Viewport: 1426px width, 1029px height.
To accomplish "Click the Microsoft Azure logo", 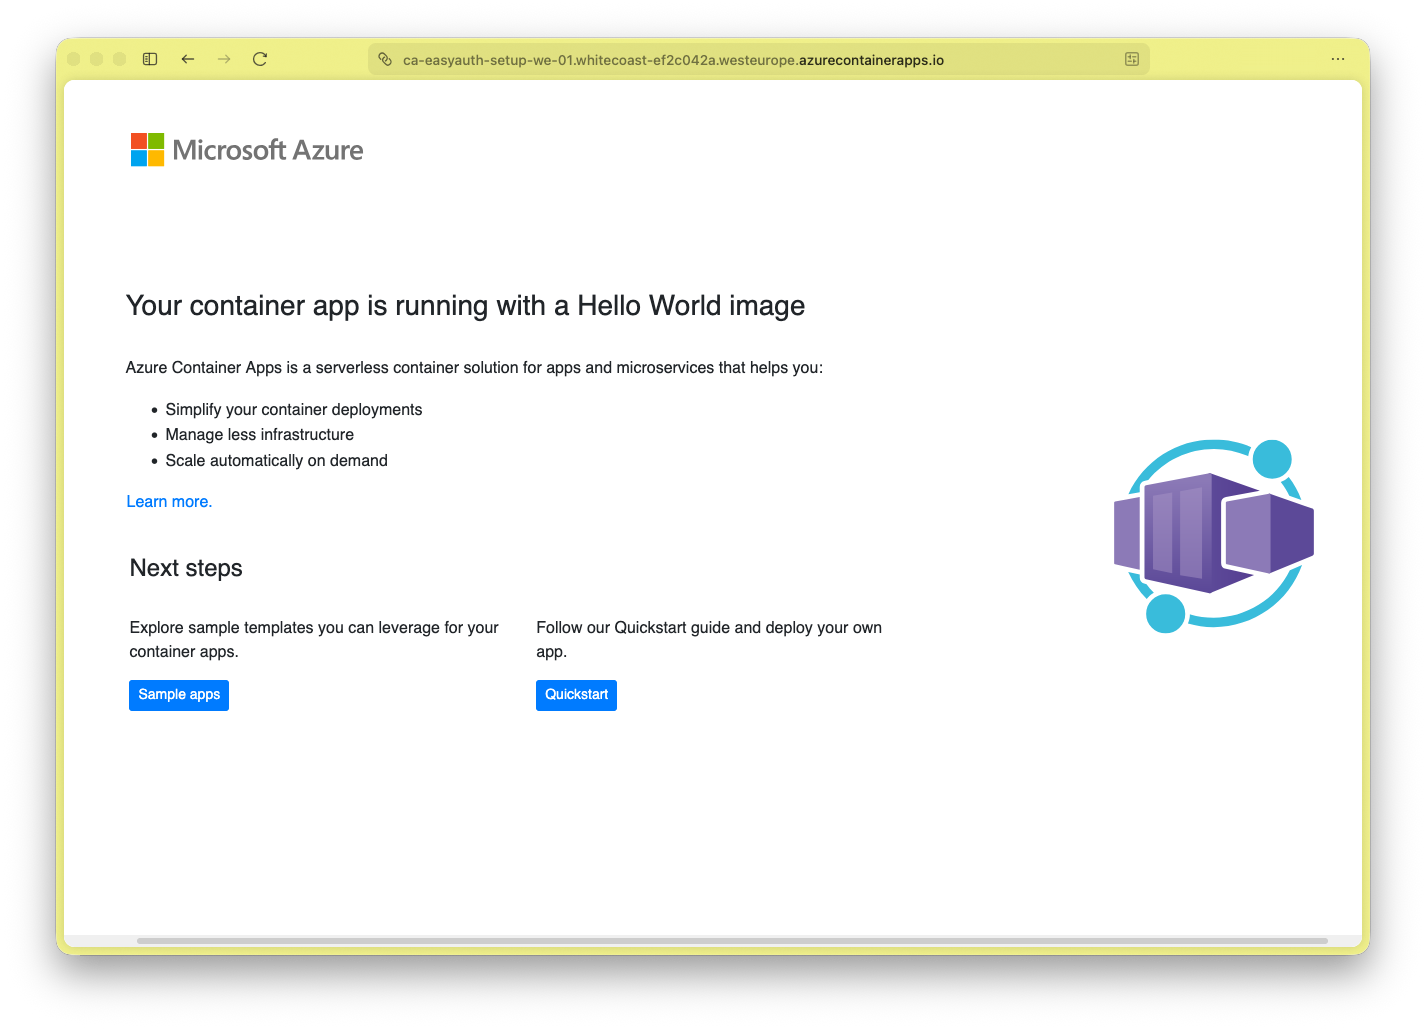I will point(247,150).
